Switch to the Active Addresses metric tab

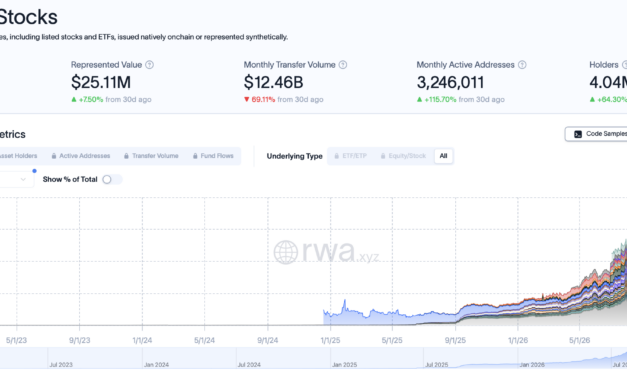81,156
